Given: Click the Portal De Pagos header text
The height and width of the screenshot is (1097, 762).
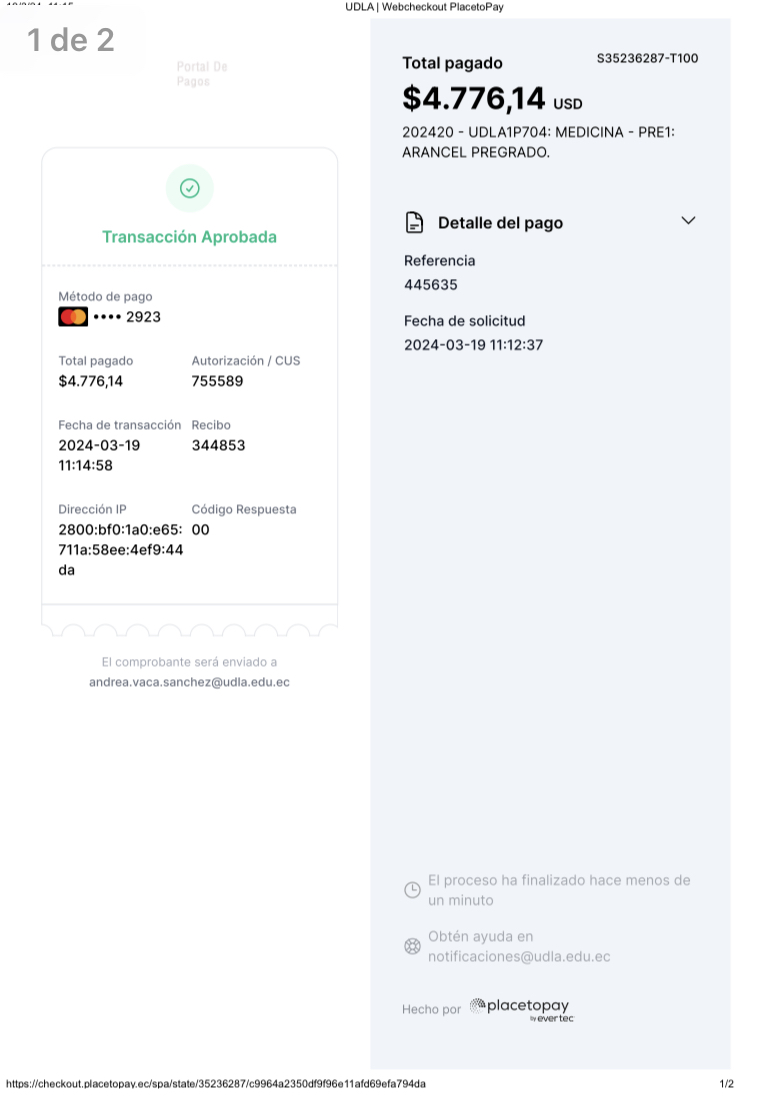Looking at the screenshot, I should pos(202,74).
